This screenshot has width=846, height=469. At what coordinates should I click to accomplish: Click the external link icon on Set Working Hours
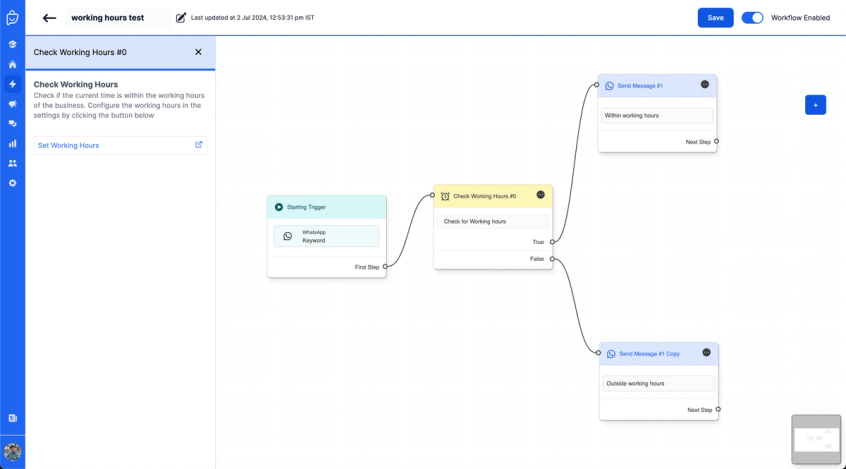point(199,145)
